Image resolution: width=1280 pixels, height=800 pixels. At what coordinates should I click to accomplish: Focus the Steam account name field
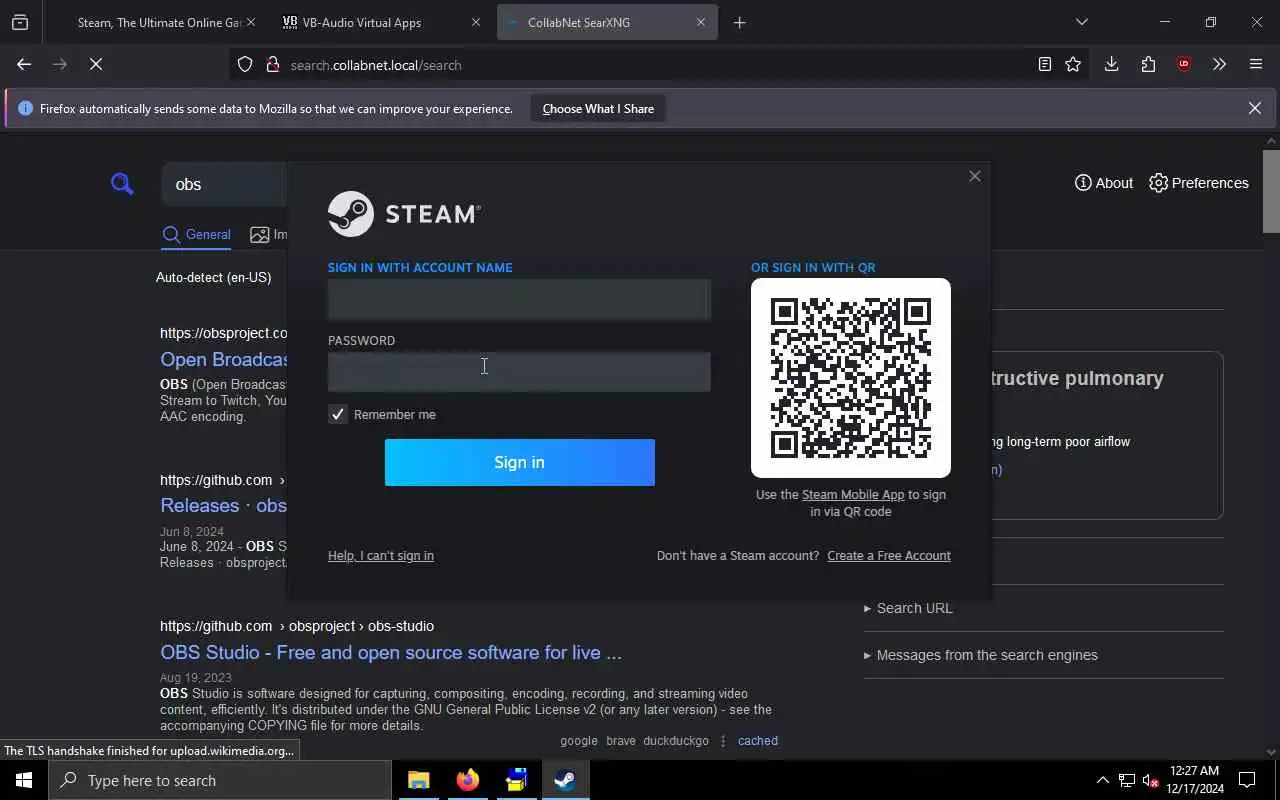519,299
